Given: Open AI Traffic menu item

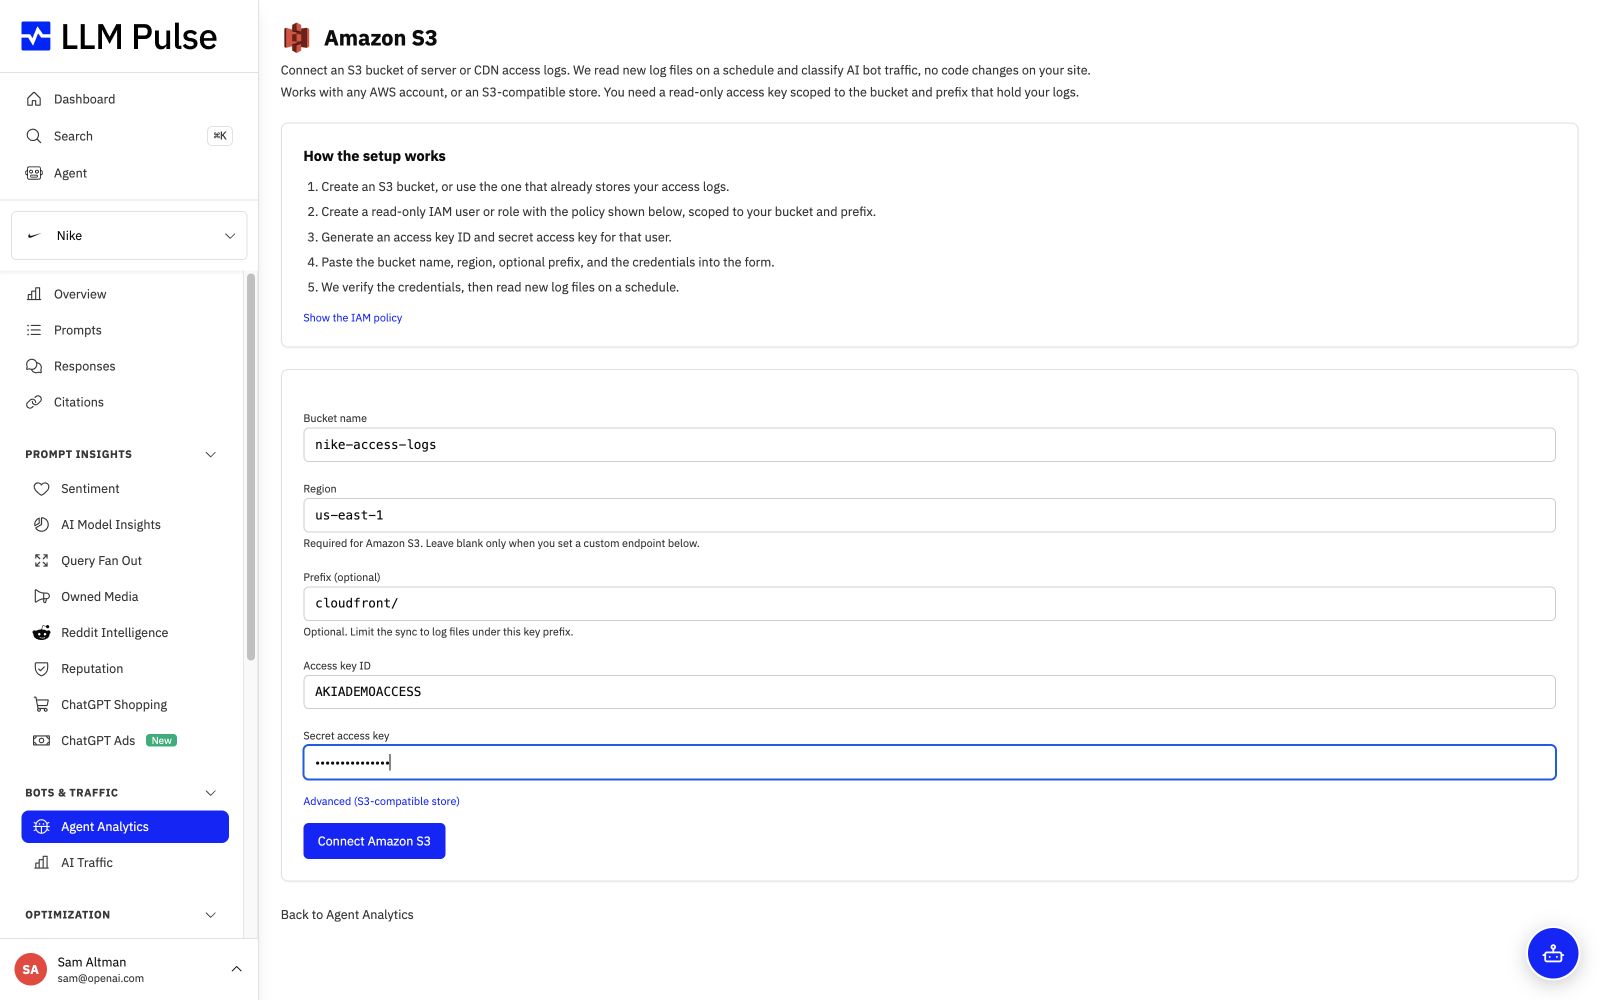Looking at the screenshot, I should point(125,863).
